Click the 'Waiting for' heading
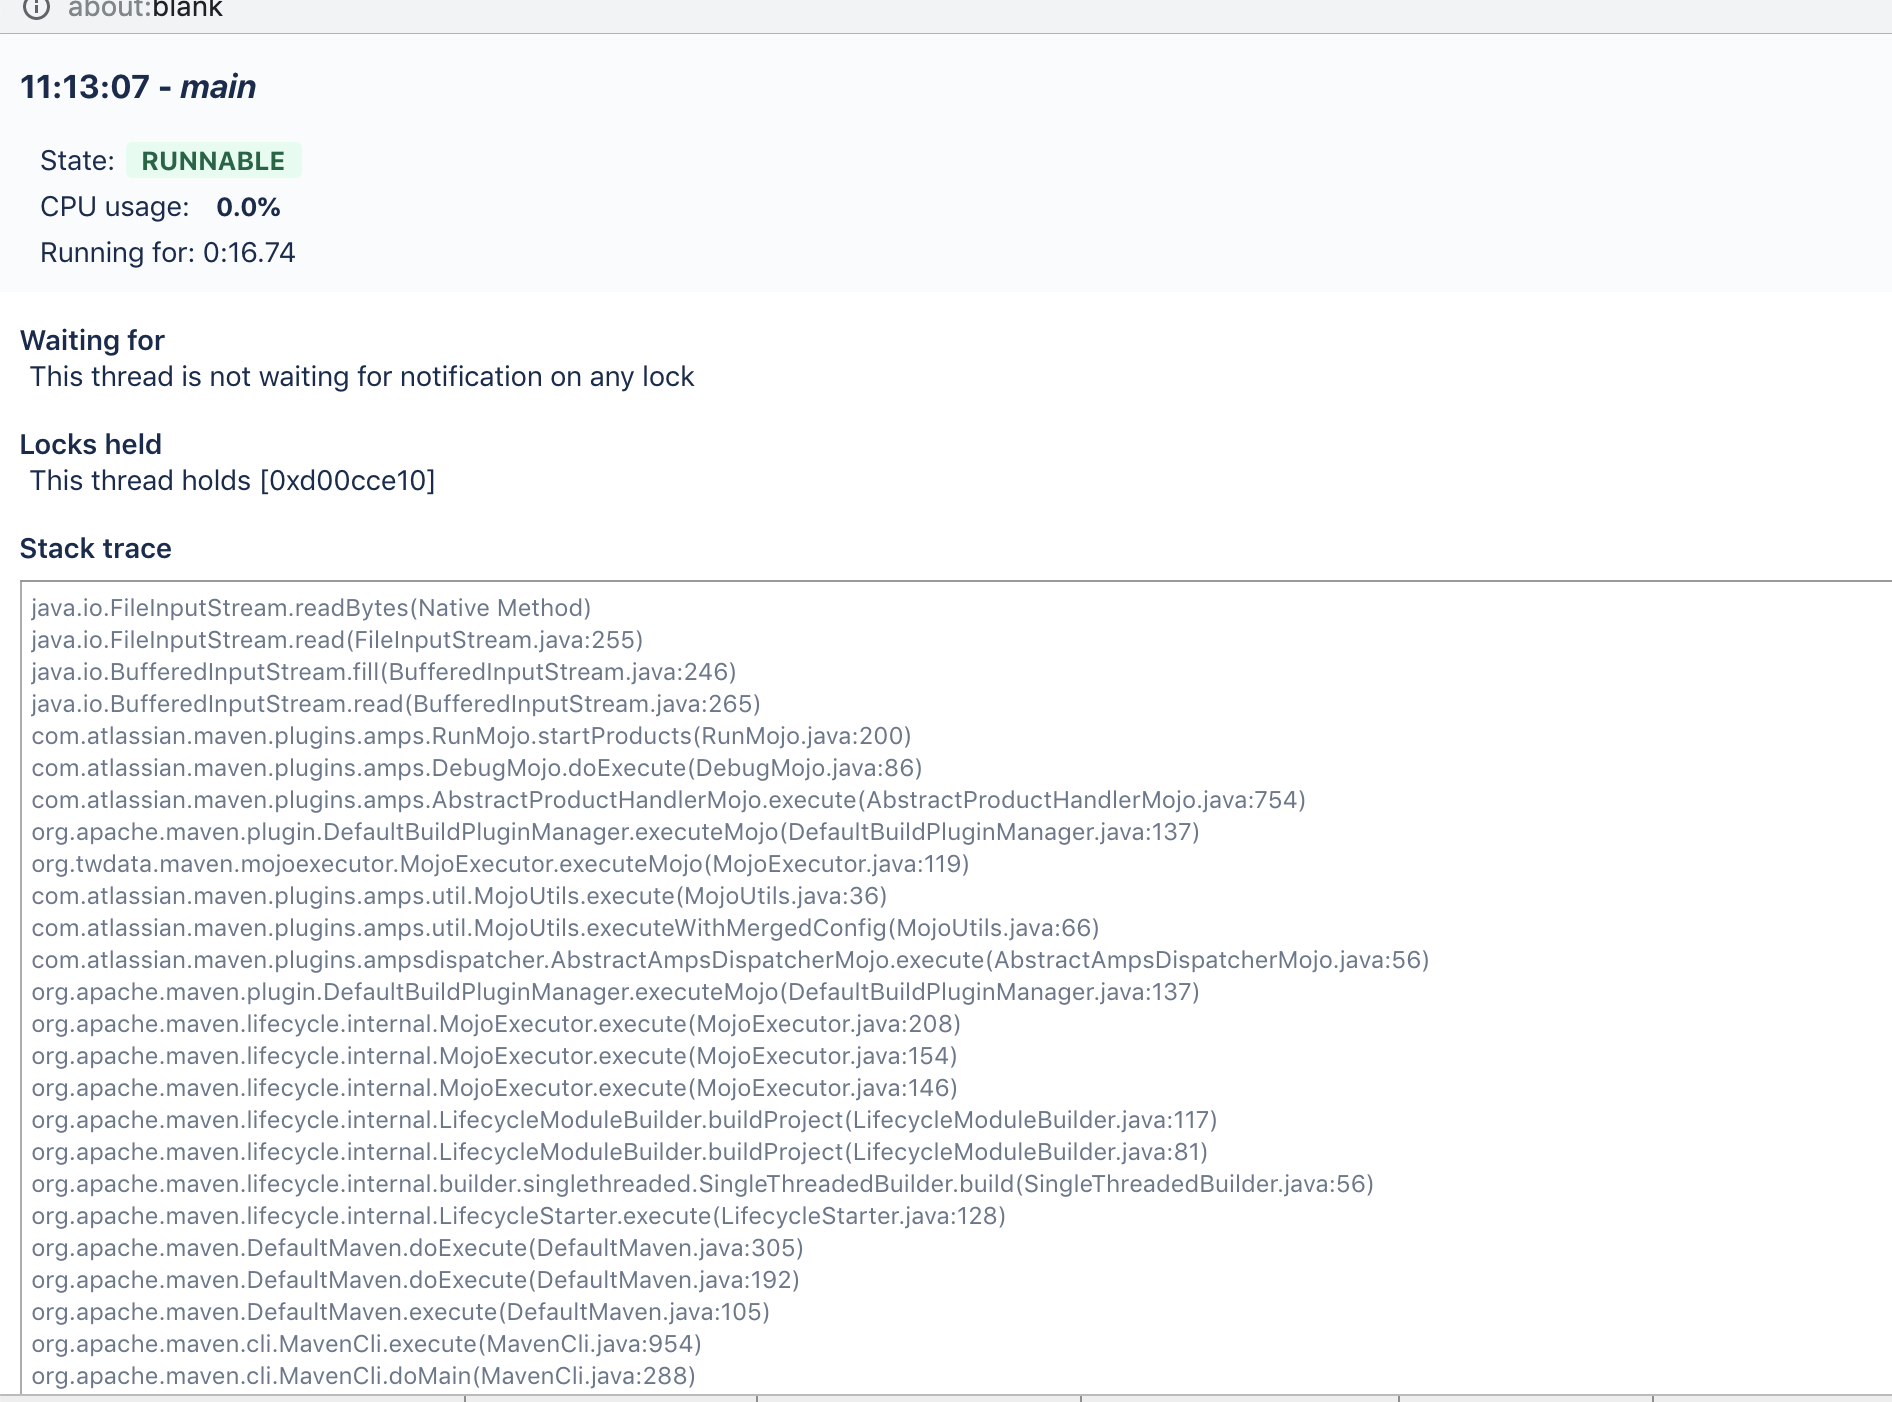 point(92,340)
